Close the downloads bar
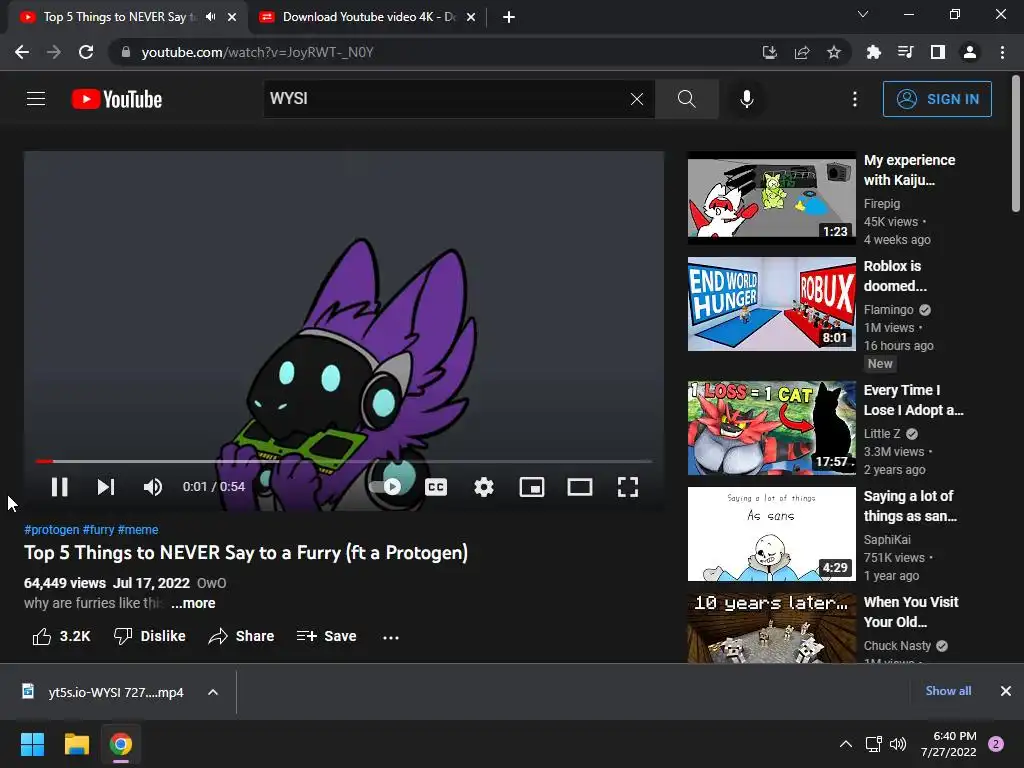The height and width of the screenshot is (768, 1024). (1006, 691)
